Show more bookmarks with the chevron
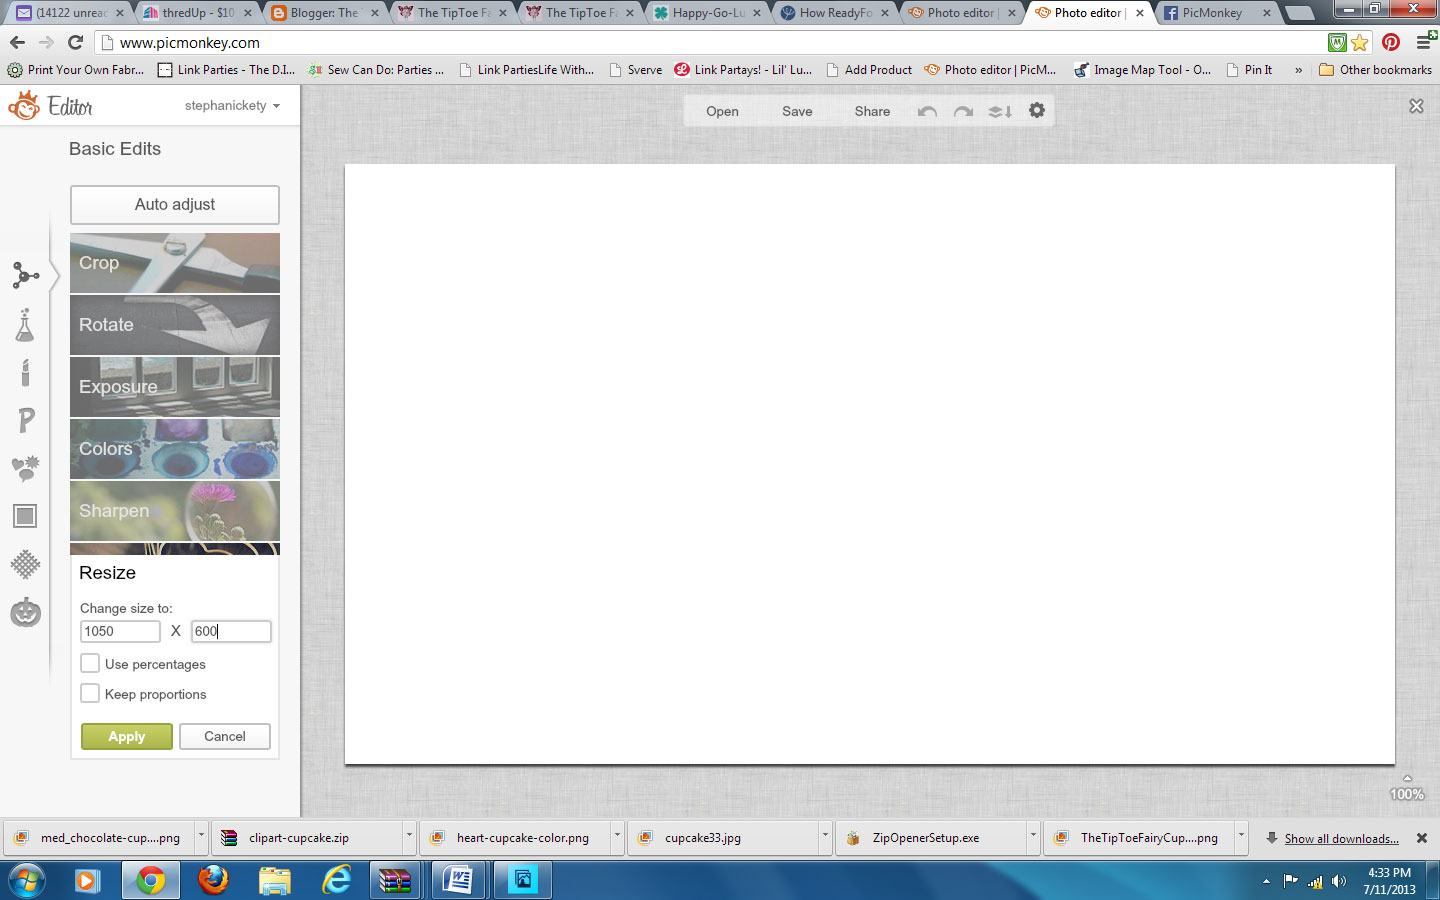The image size is (1440, 900). pos(1298,70)
